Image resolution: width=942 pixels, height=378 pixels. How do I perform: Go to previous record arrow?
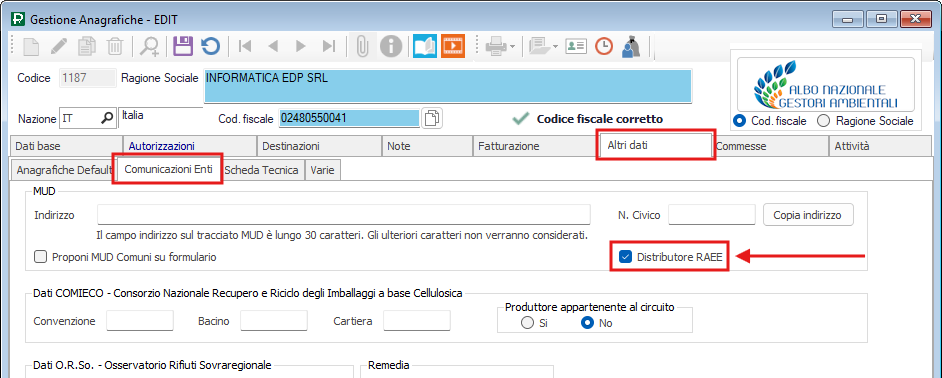point(273,46)
